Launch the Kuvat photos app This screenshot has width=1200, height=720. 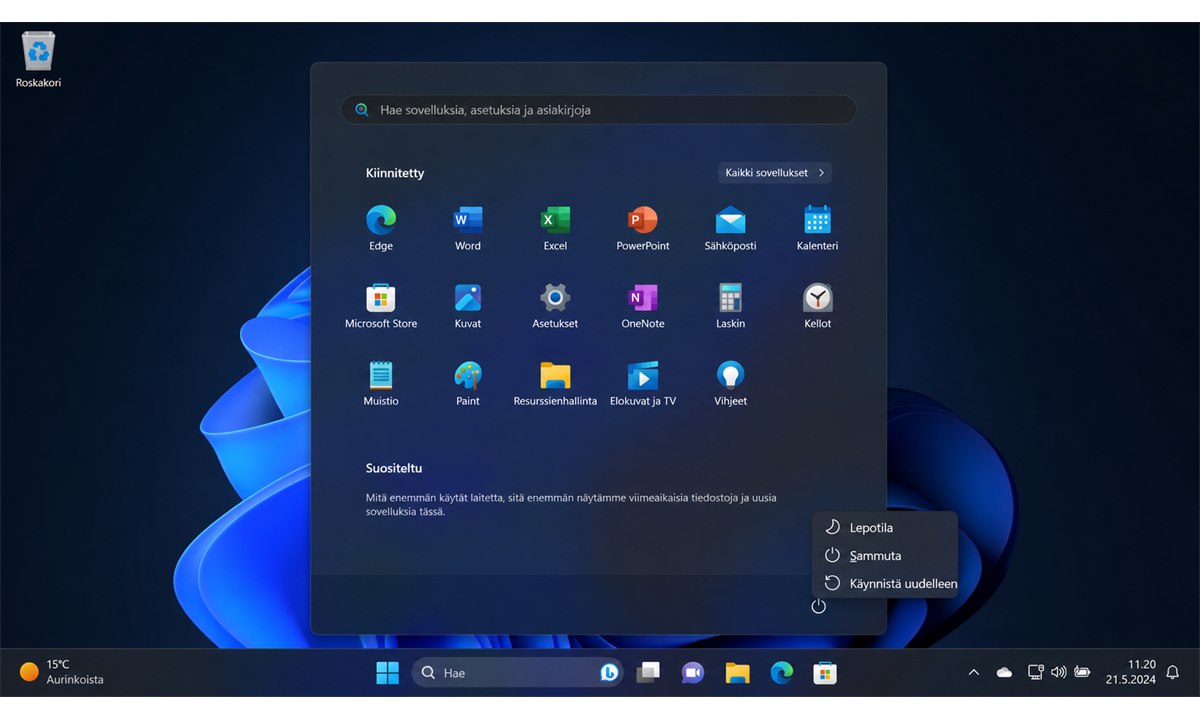click(468, 306)
